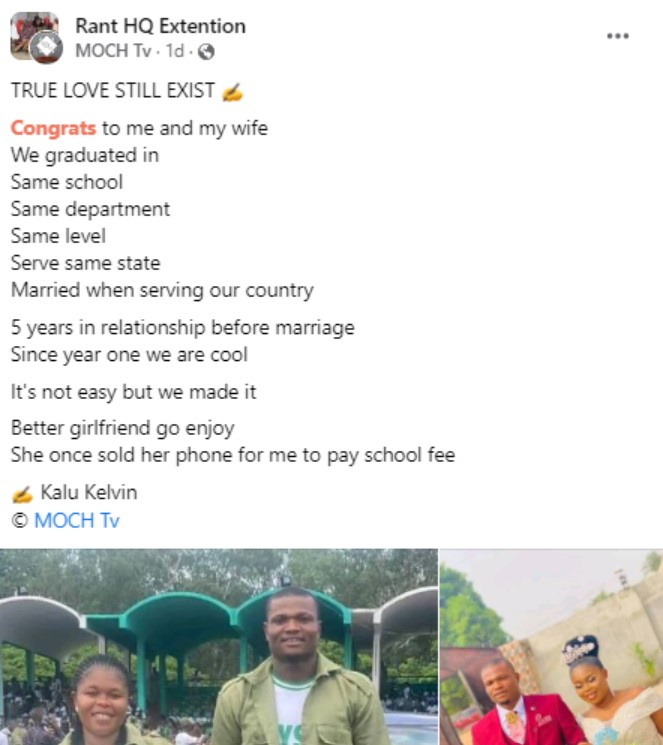Click the '5 years in relationship' line
Viewport: 663px width, 745px height.
pyautogui.click(x=183, y=328)
